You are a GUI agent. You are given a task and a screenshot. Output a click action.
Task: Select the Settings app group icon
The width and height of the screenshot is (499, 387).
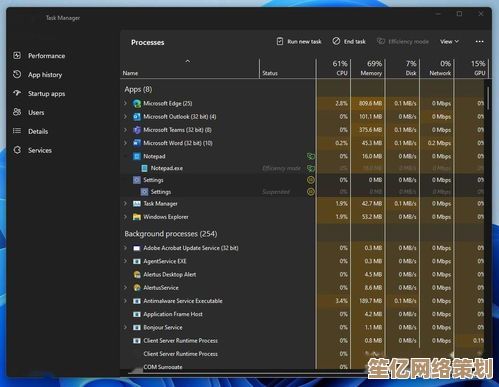pos(137,180)
